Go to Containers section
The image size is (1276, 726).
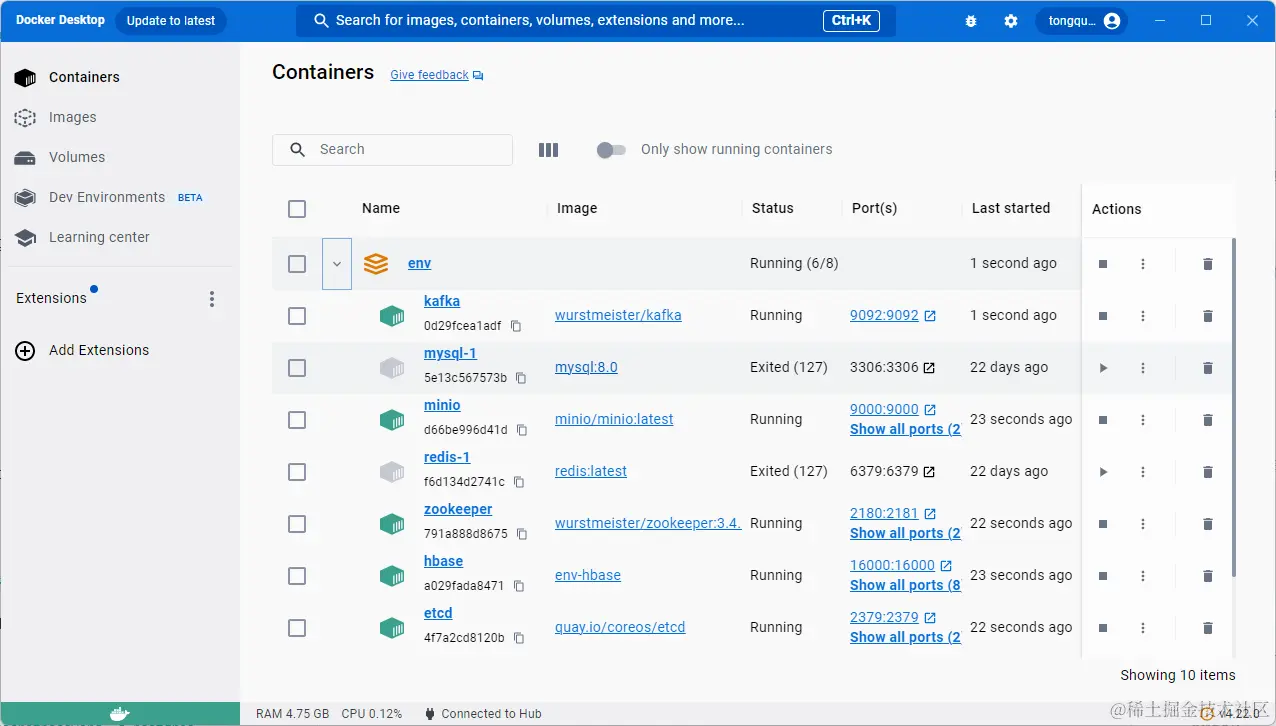click(x=120, y=77)
